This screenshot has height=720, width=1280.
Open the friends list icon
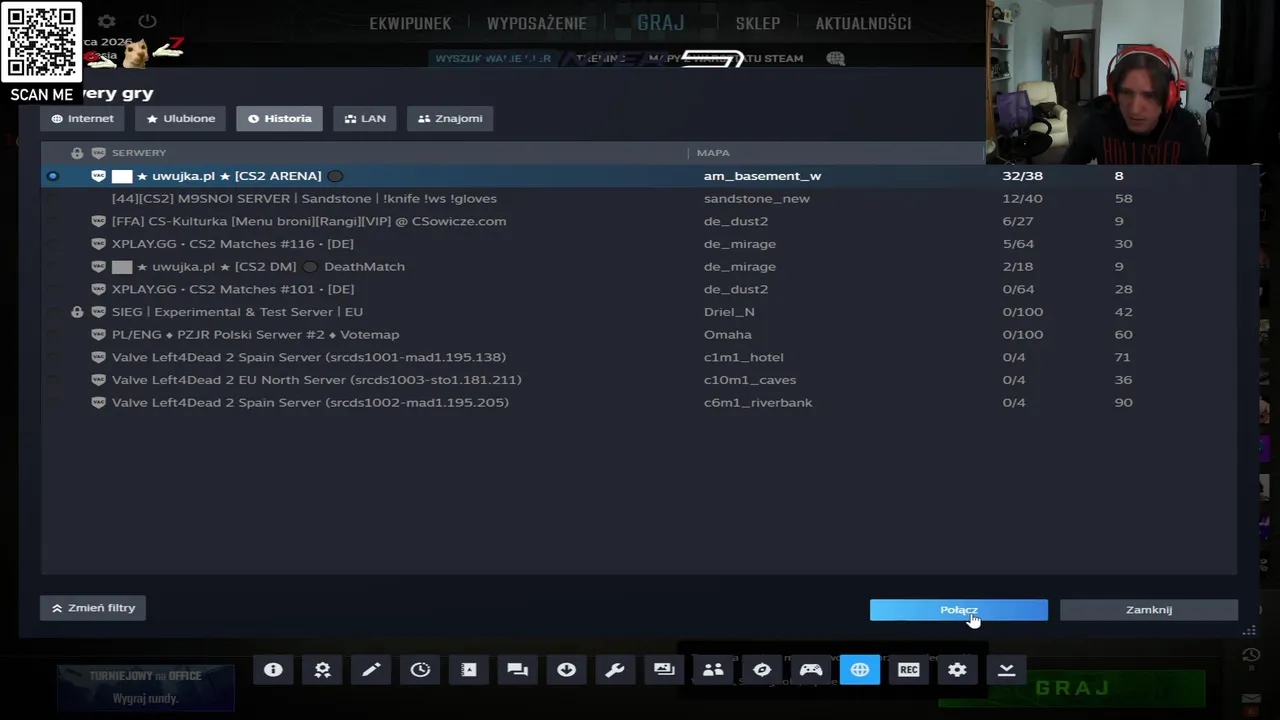coord(713,670)
